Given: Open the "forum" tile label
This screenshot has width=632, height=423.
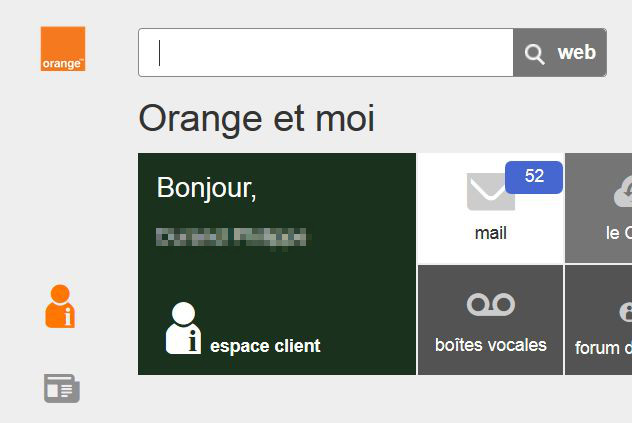Looking at the screenshot, I should point(603,348).
